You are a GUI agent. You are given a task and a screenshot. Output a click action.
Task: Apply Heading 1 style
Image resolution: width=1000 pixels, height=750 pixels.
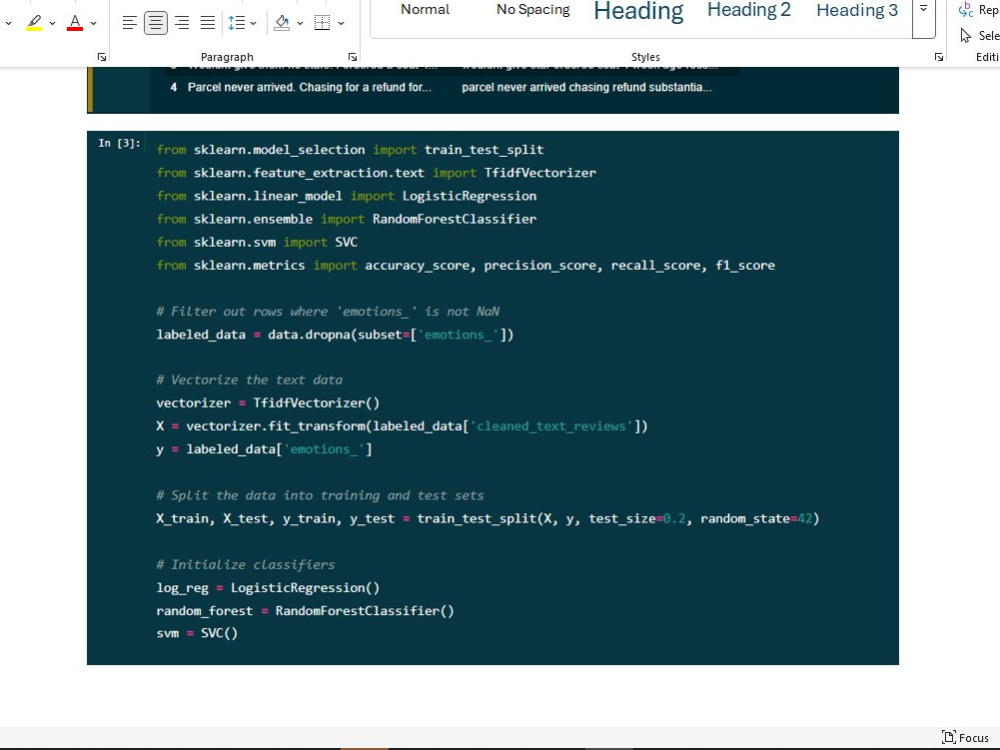tap(638, 11)
